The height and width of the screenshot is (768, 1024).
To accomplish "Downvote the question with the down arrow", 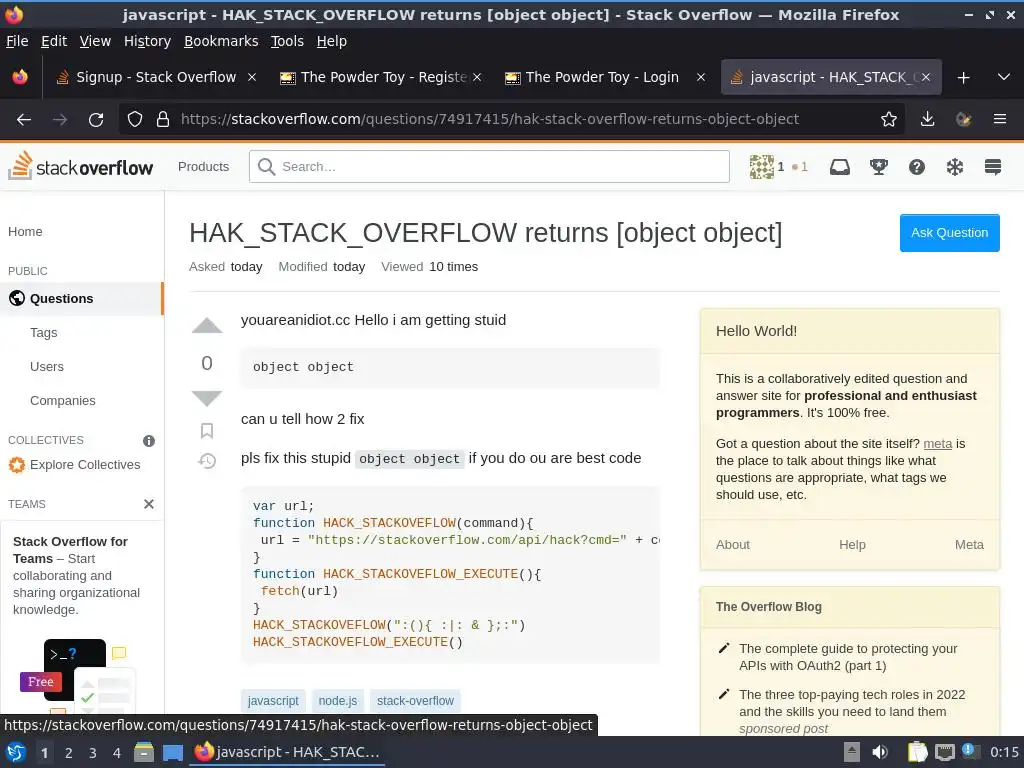I will (x=207, y=398).
